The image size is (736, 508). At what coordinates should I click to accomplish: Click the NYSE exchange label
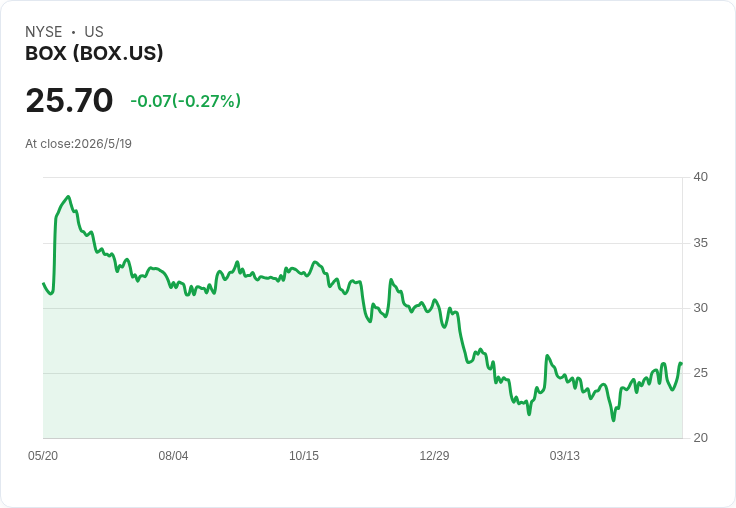pyautogui.click(x=44, y=32)
